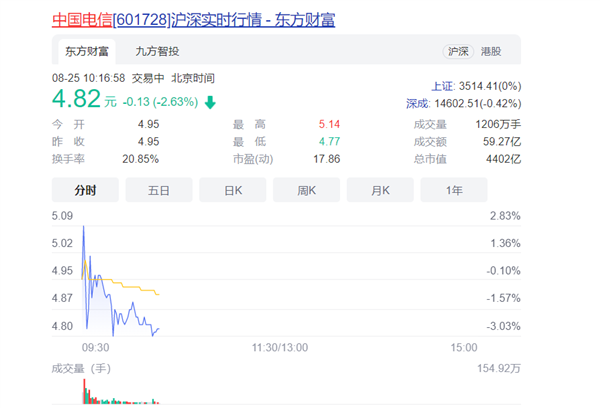600x408 pixels.
Task: Show the 分时 intraday chart
Action: point(84,190)
